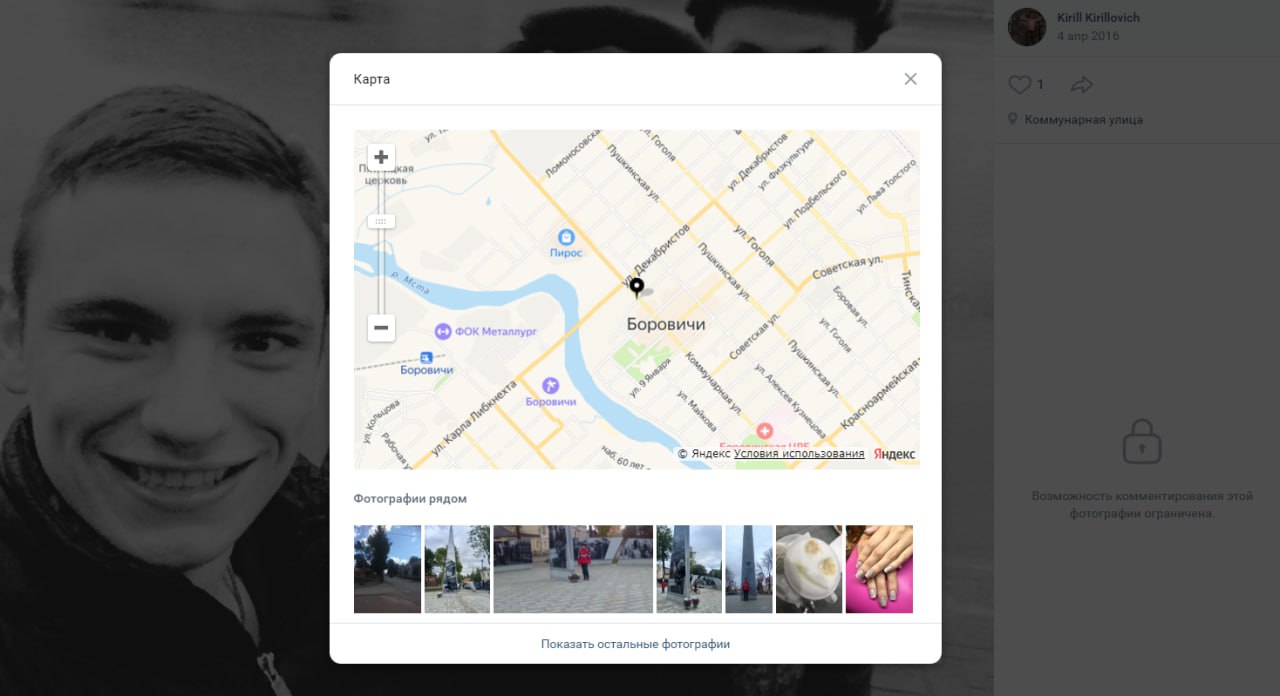
Task: Click the hospital cross icon on map
Action: pos(765,430)
